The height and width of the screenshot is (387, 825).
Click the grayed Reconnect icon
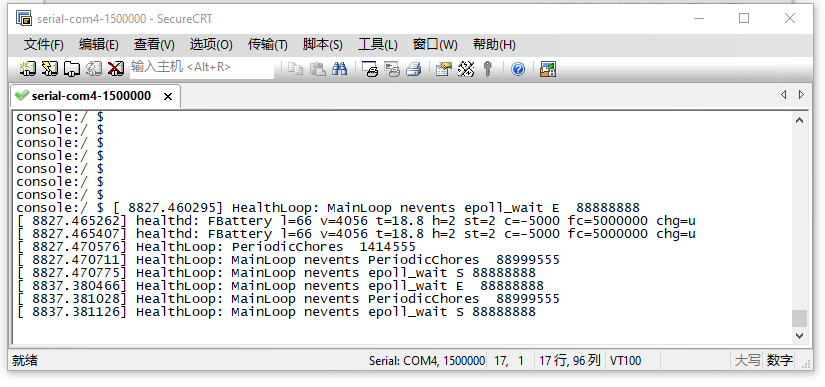(x=94, y=69)
